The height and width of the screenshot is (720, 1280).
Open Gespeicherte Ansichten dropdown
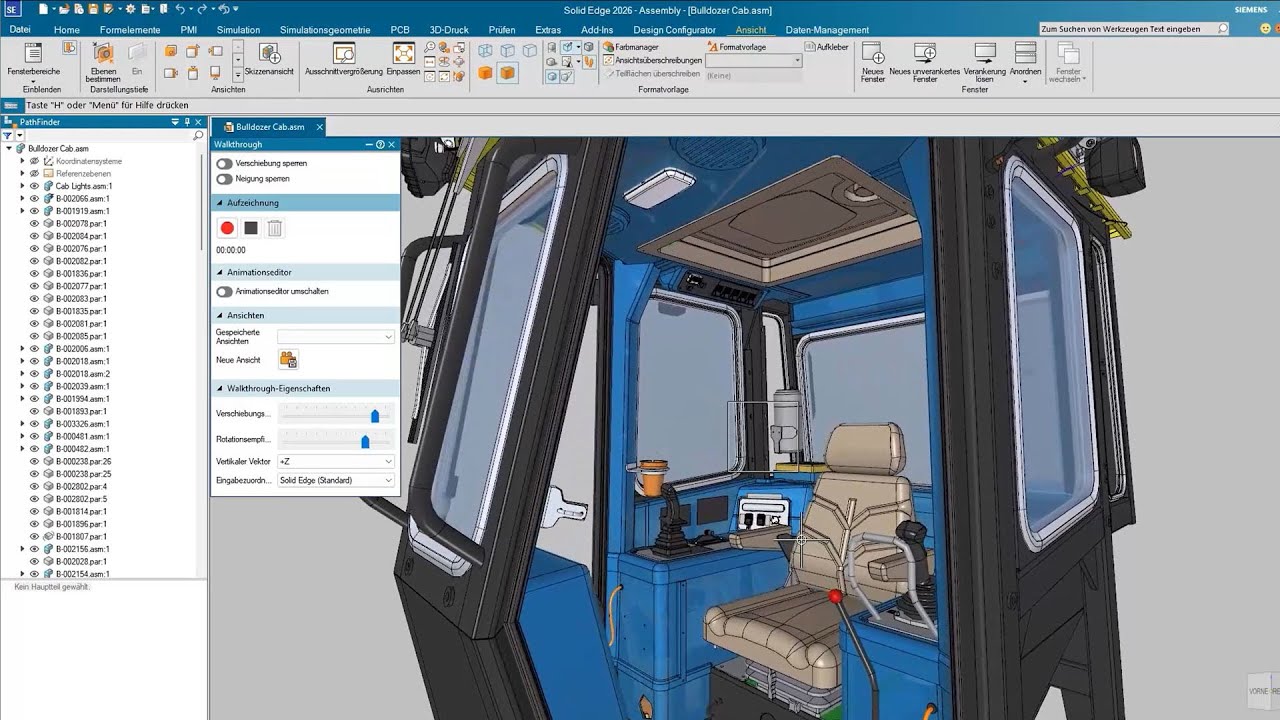pyautogui.click(x=336, y=337)
